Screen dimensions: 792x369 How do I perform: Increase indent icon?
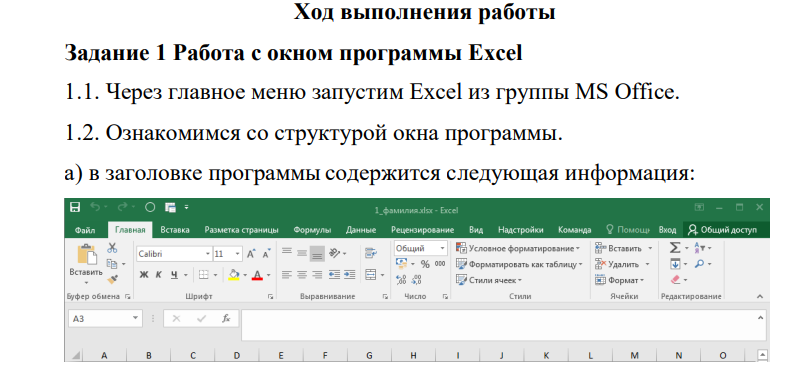click(x=350, y=275)
